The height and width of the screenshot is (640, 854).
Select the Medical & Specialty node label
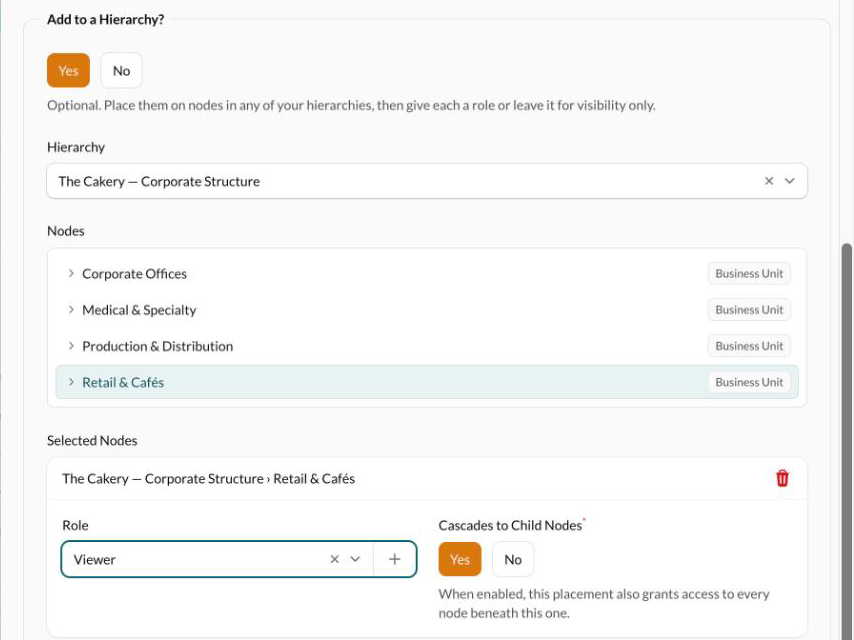tap(139, 310)
